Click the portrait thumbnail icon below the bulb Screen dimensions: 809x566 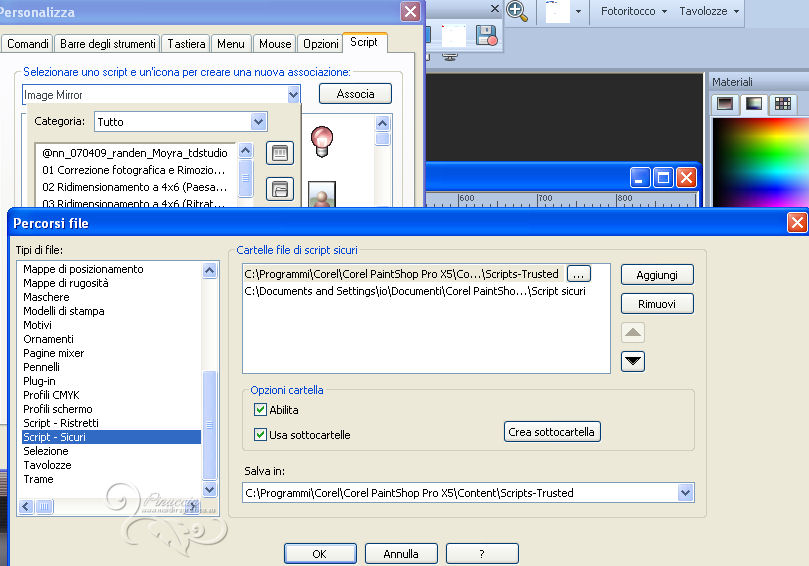point(322,195)
